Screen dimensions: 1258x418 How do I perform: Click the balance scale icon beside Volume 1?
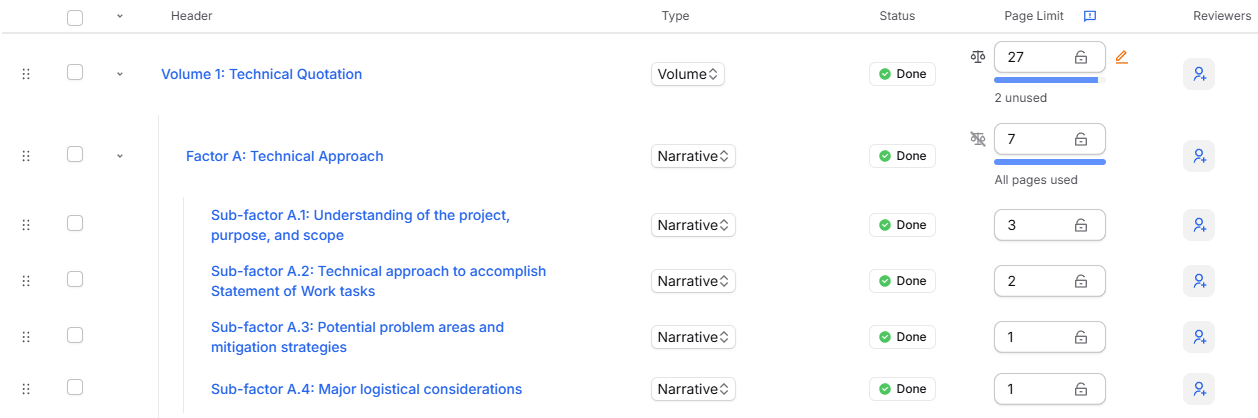pos(978,57)
